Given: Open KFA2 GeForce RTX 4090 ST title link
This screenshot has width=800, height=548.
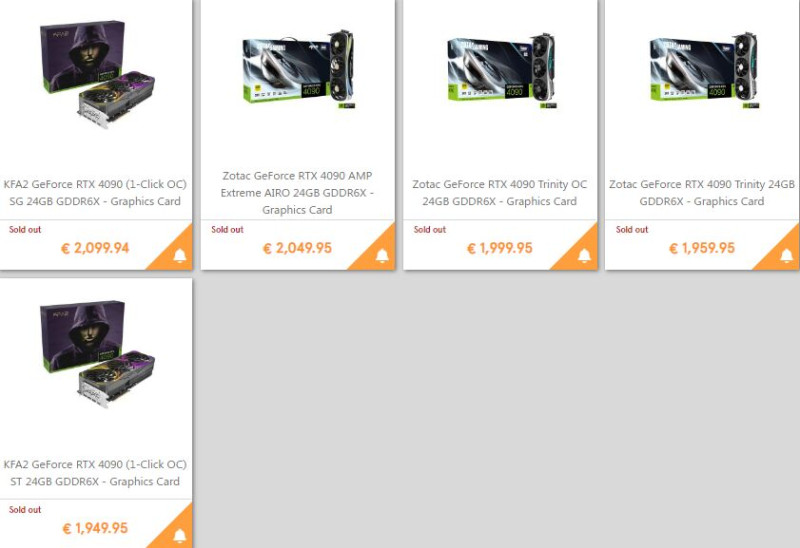Looking at the screenshot, I should tap(95, 472).
